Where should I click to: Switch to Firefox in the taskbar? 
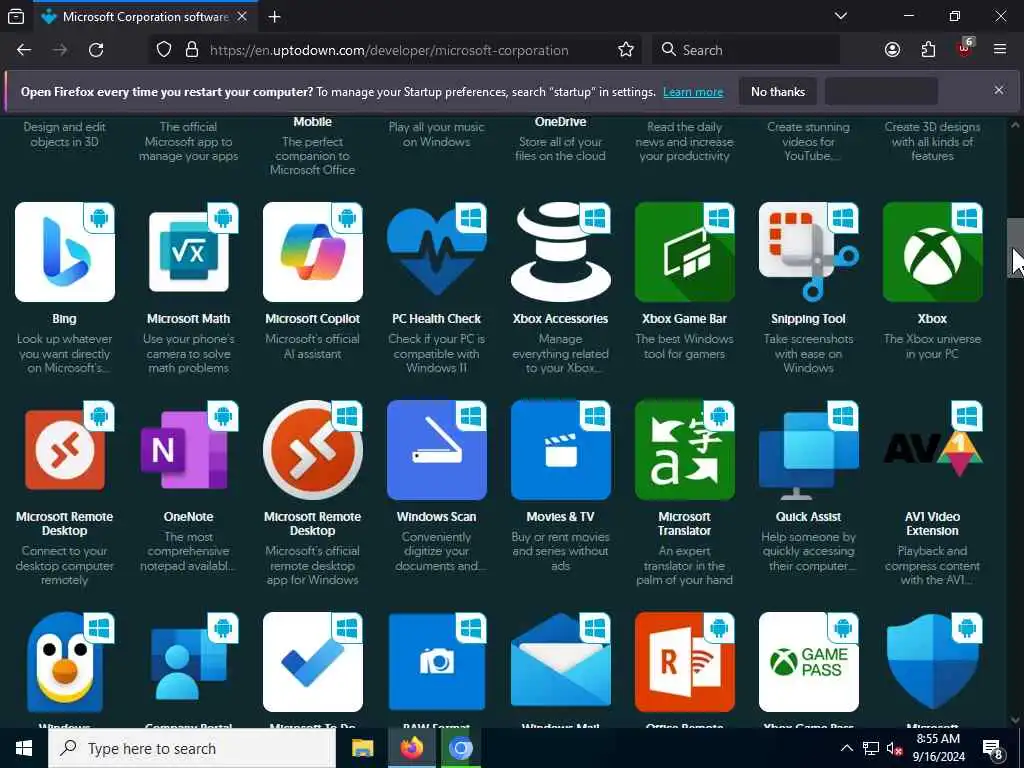click(x=411, y=748)
